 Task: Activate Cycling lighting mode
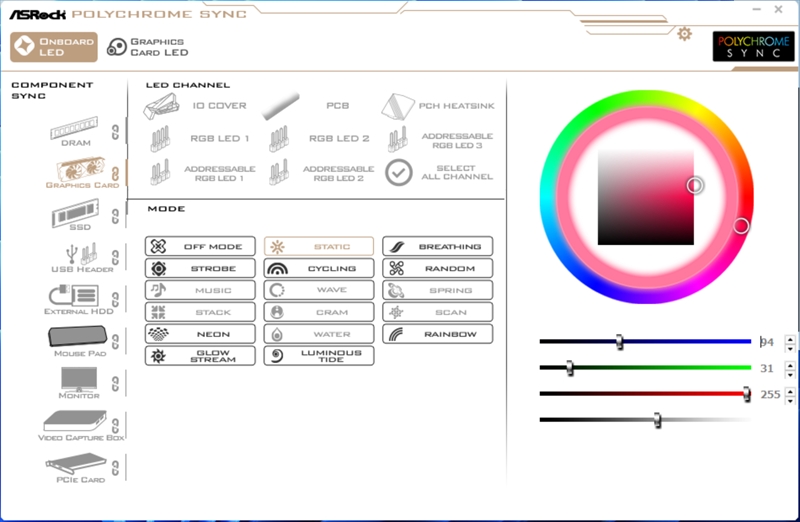click(319, 268)
